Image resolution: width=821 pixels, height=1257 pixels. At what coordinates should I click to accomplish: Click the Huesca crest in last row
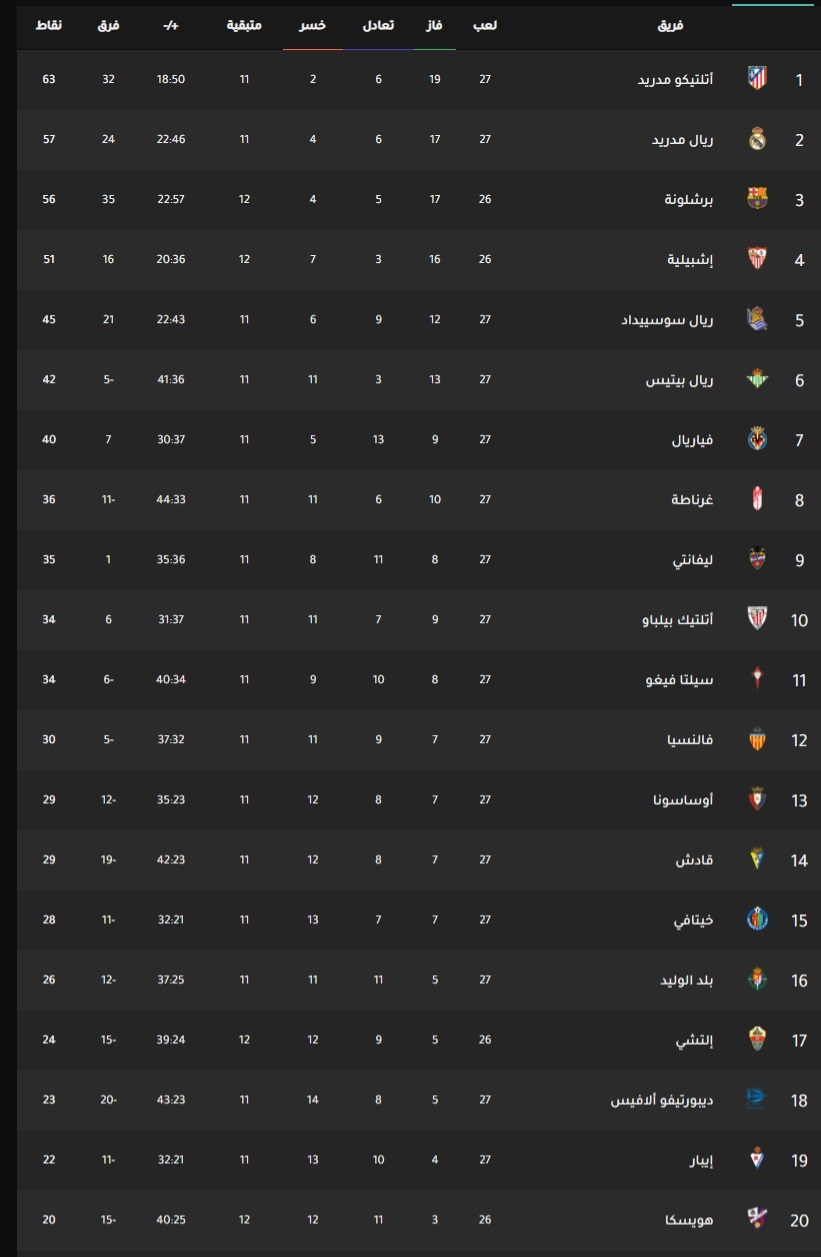pyautogui.click(x=757, y=1219)
